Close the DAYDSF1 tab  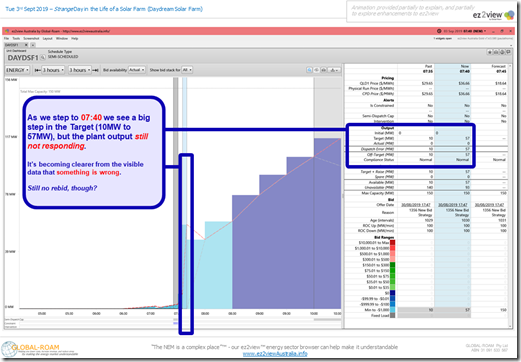pyautogui.click(x=26, y=45)
